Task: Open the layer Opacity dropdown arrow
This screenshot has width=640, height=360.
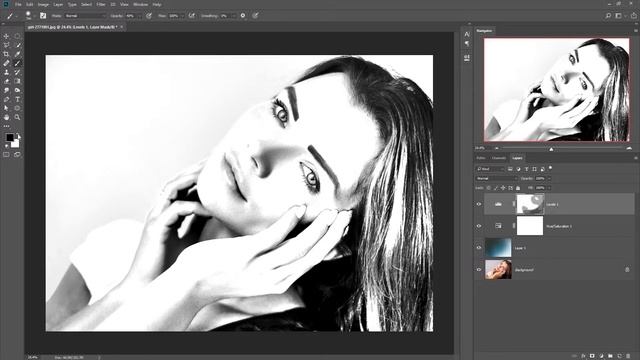Action: point(549,178)
